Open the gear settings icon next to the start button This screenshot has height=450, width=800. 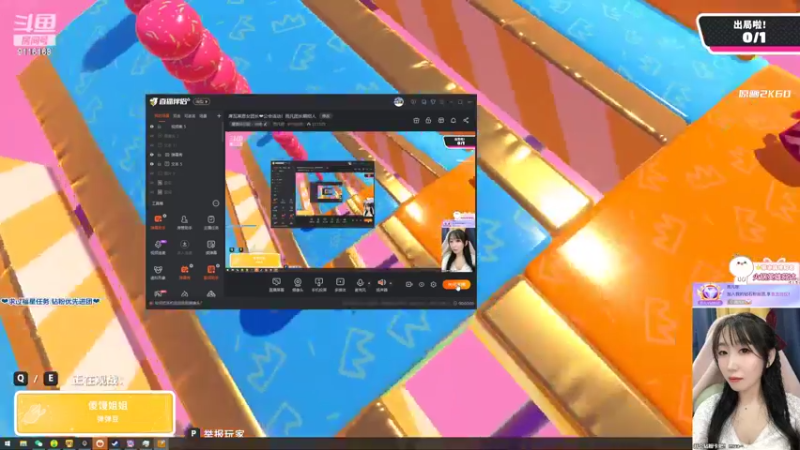[433, 285]
